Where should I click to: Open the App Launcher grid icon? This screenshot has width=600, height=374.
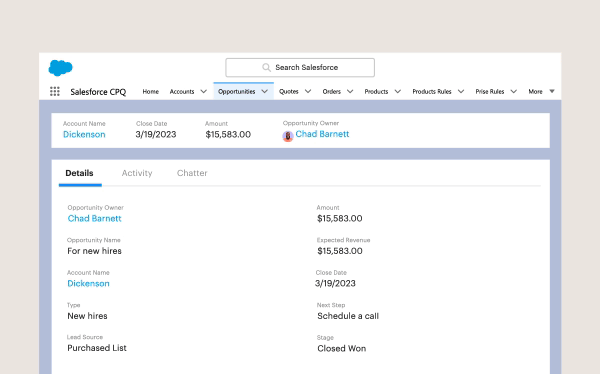(x=55, y=91)
